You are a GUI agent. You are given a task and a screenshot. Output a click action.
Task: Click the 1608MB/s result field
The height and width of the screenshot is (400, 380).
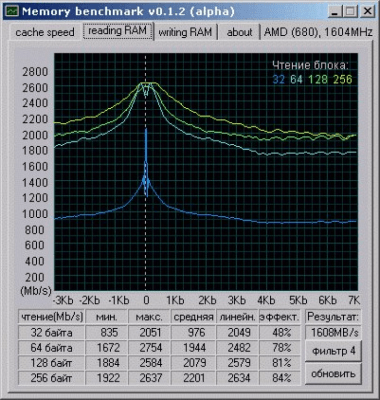pyautogui.click(x=334, y=332)
